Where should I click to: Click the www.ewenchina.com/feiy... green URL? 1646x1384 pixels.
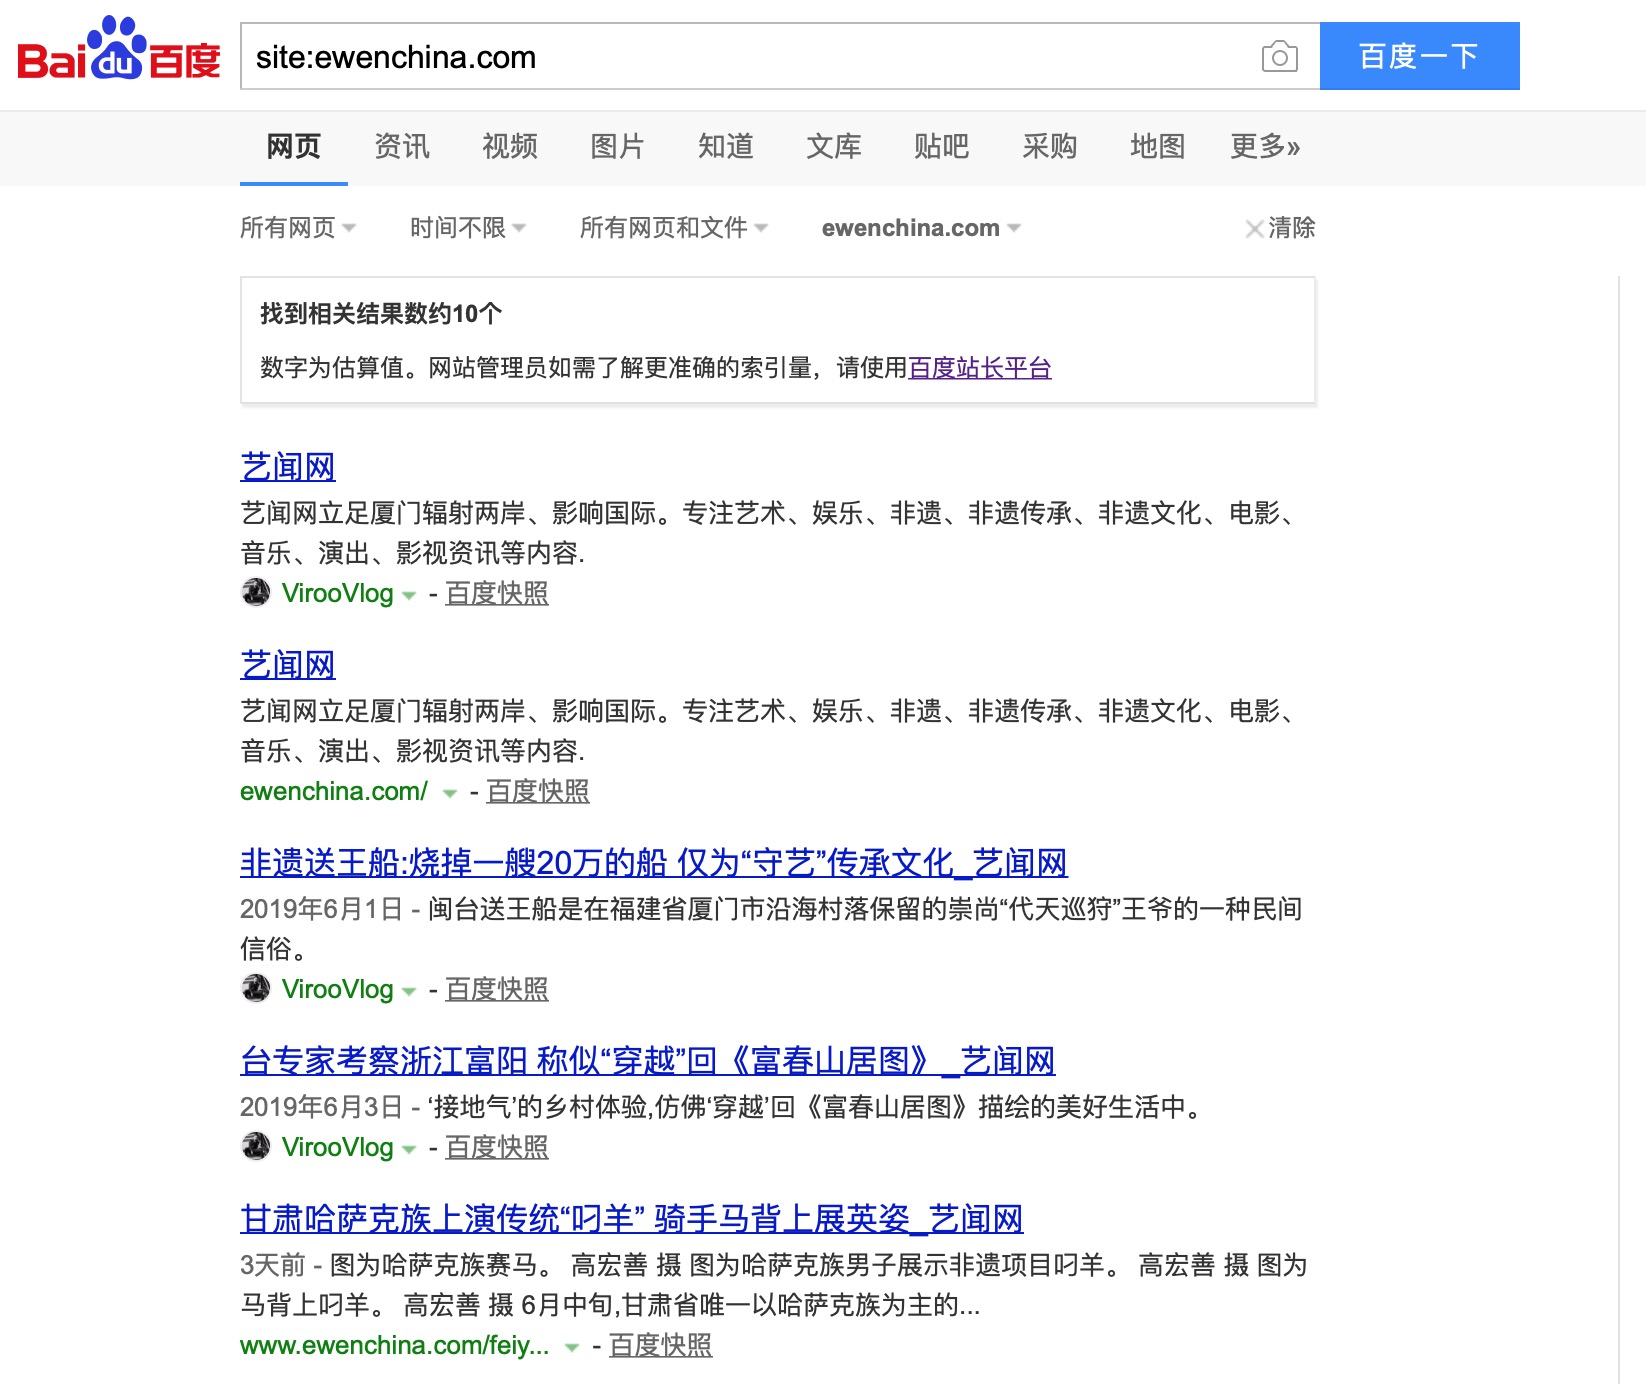coord(395,1345)
